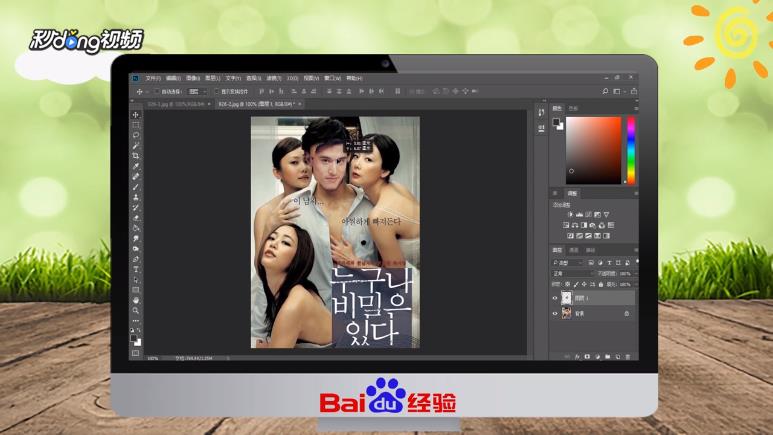Select the Rectangle shape tool
Image resolution: width=773 pixels, height=435 pixels.
click(136, 290)
